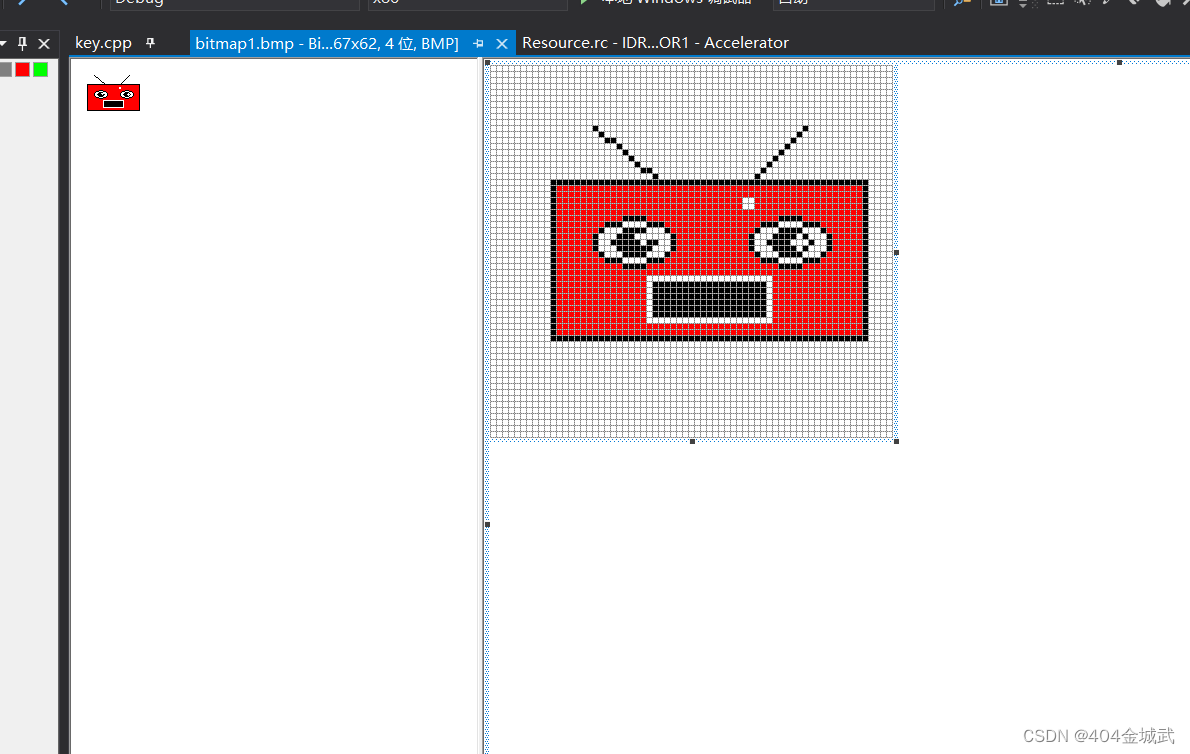Image resolution: width=1190 pixels, height=754 pixels.
Task: Click the bitmap's bottom-right corner sizing handle
Action: point(896,441)
